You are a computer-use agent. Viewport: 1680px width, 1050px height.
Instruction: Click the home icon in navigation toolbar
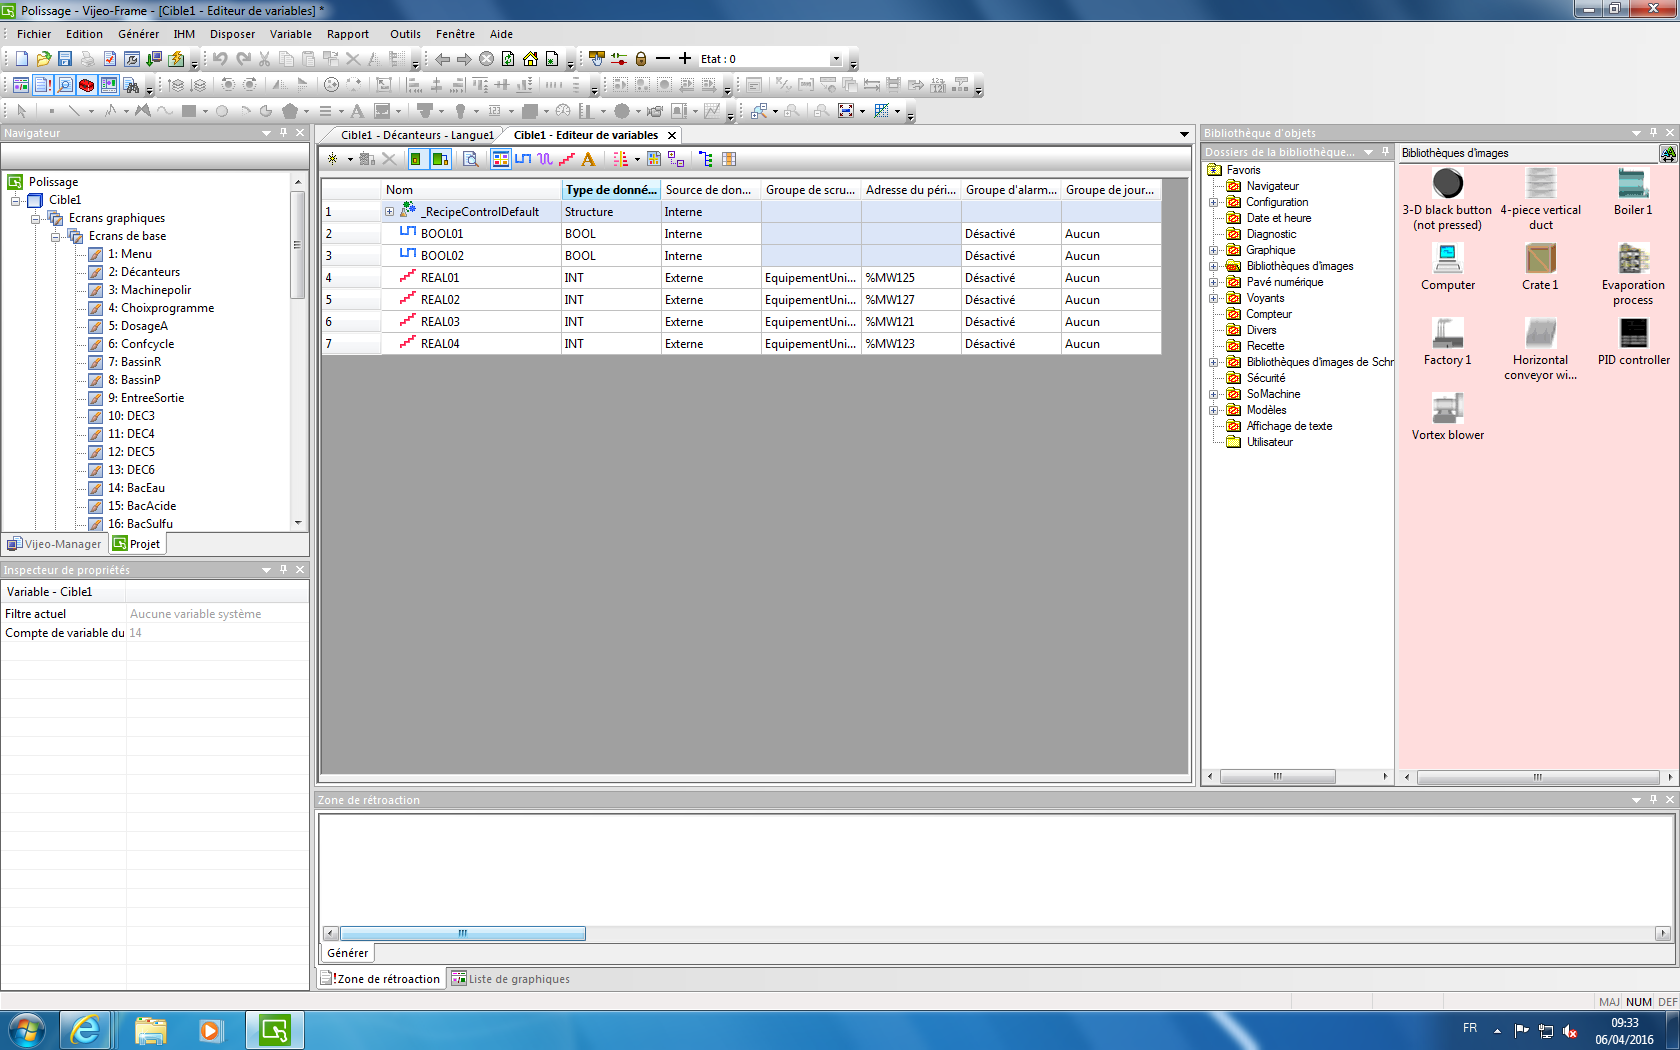coord(530,59)
